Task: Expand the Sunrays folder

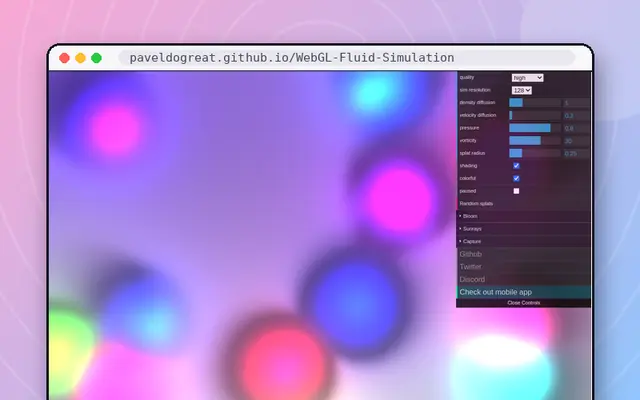Action: click(x=524, y=229)
